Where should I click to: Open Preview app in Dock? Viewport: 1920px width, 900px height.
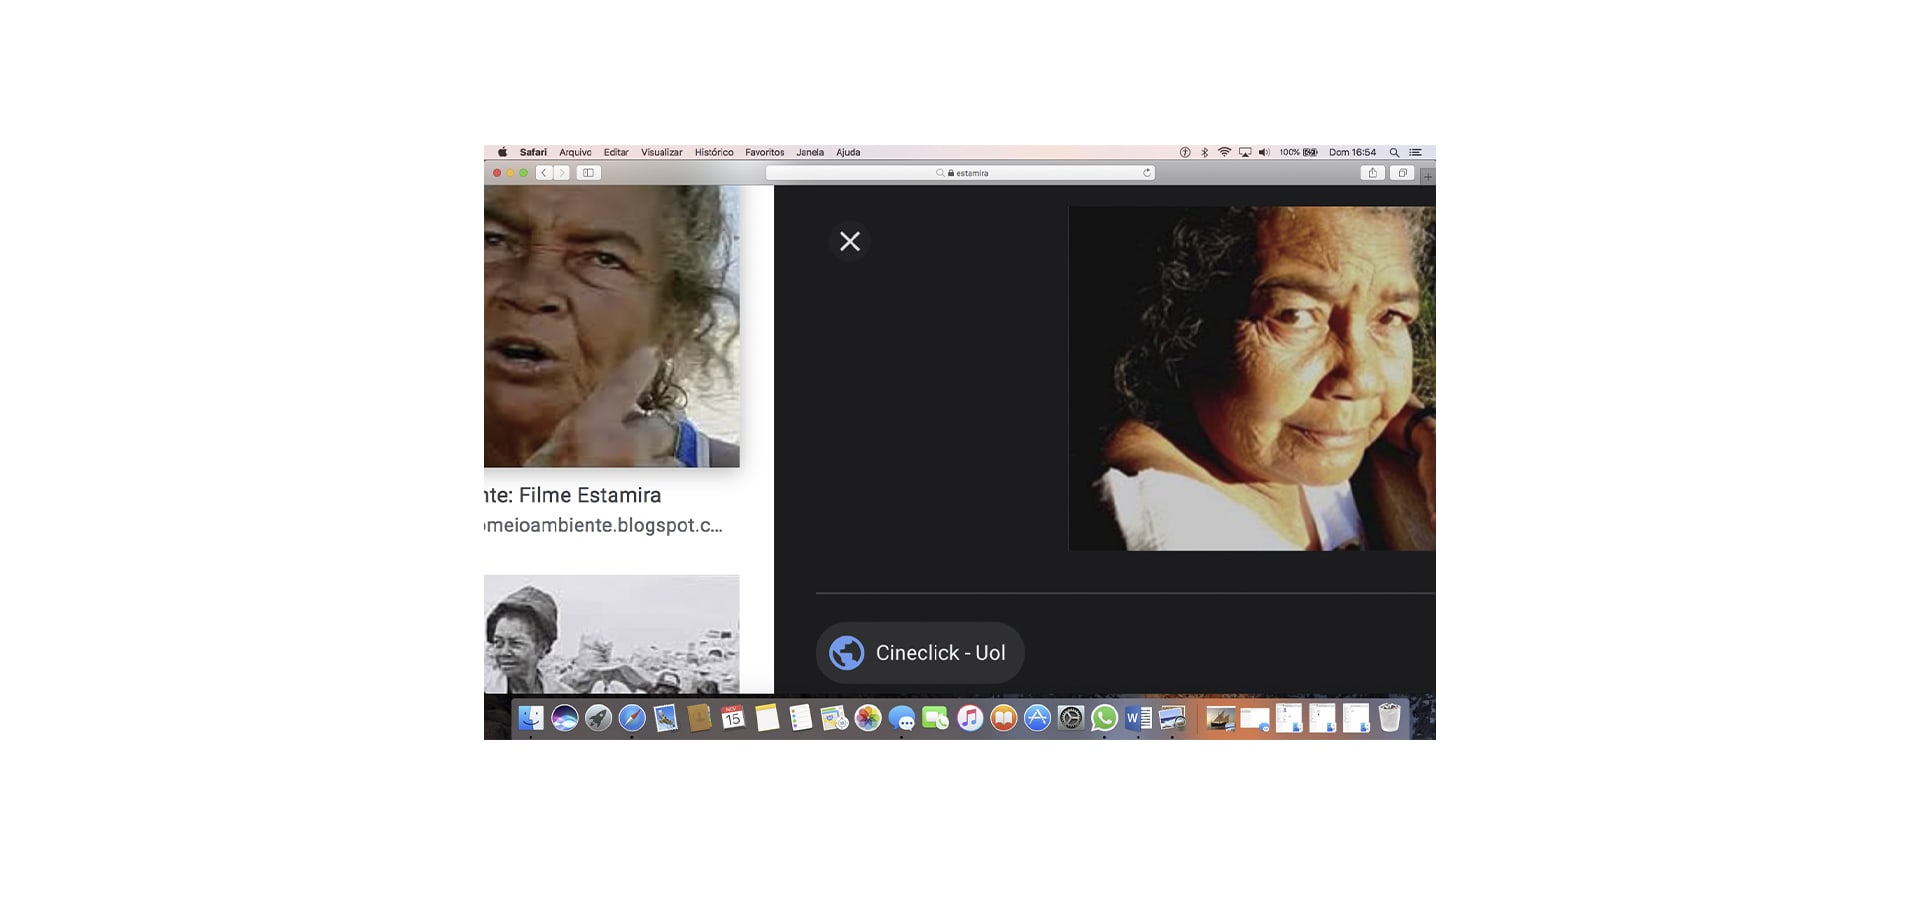click(x=1172, y=718)
